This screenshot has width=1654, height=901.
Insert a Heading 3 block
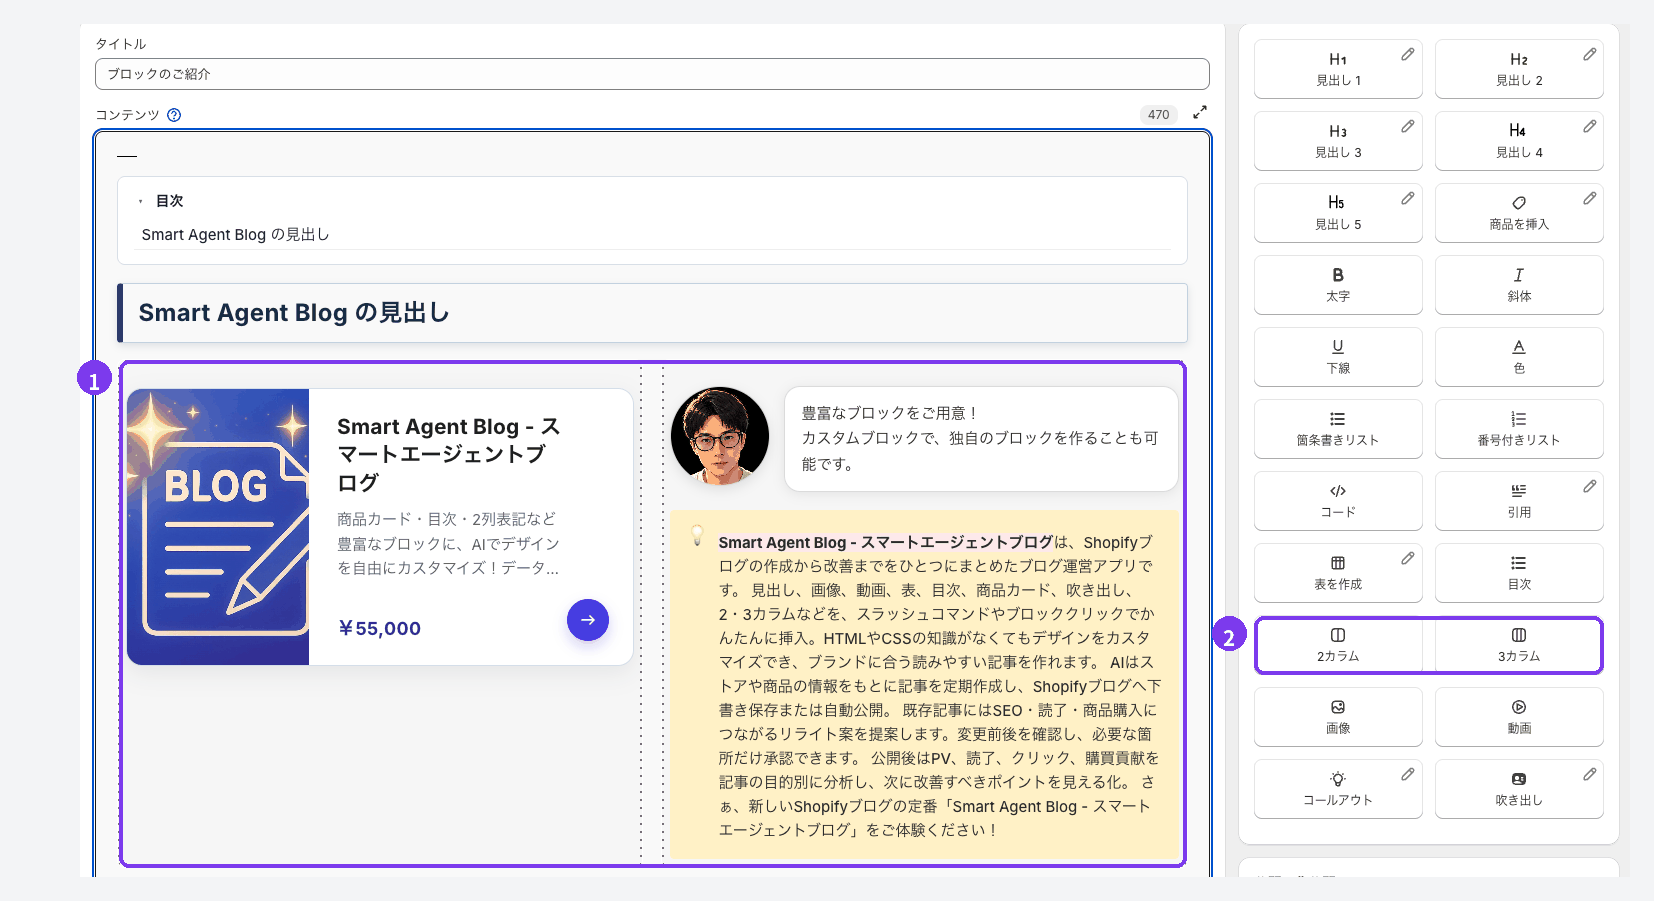pyautogui.click(x=1338, y=141)
